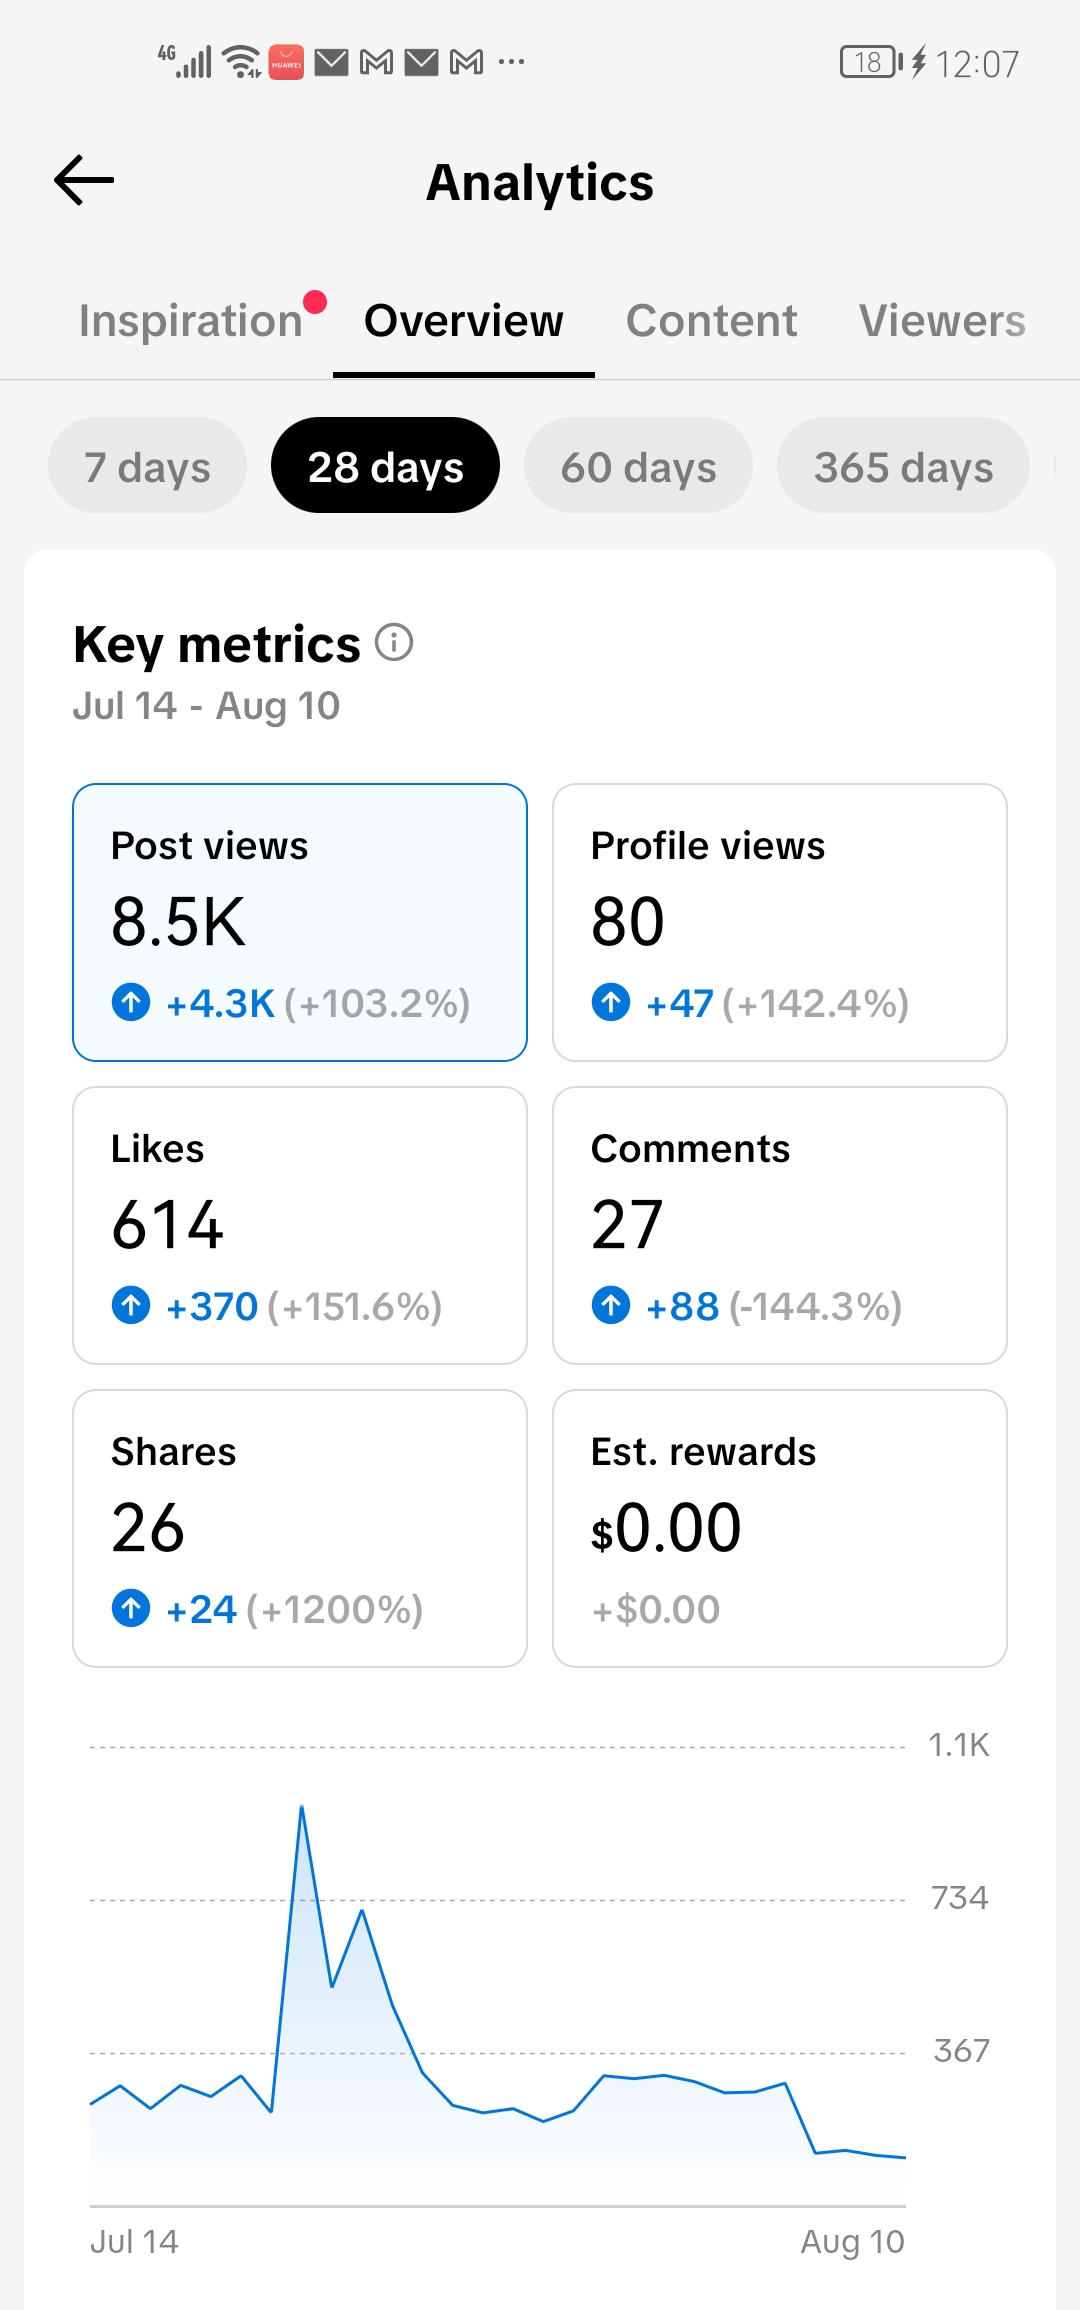Tap the Post views up-arrow icon
The height and width of the screenshot is (2310, 1080).
[x=131, y=1001]
